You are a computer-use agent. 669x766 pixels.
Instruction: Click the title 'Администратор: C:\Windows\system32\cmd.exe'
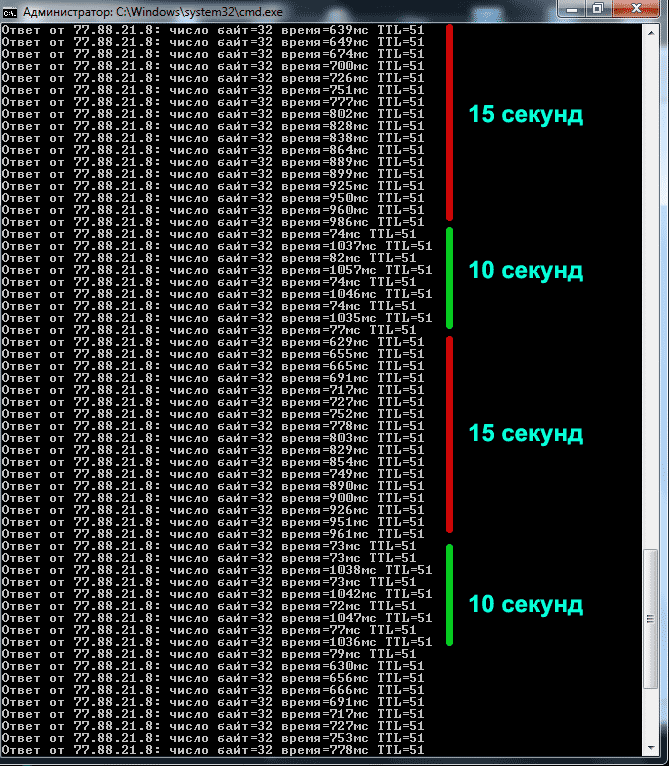coord(152,12)
